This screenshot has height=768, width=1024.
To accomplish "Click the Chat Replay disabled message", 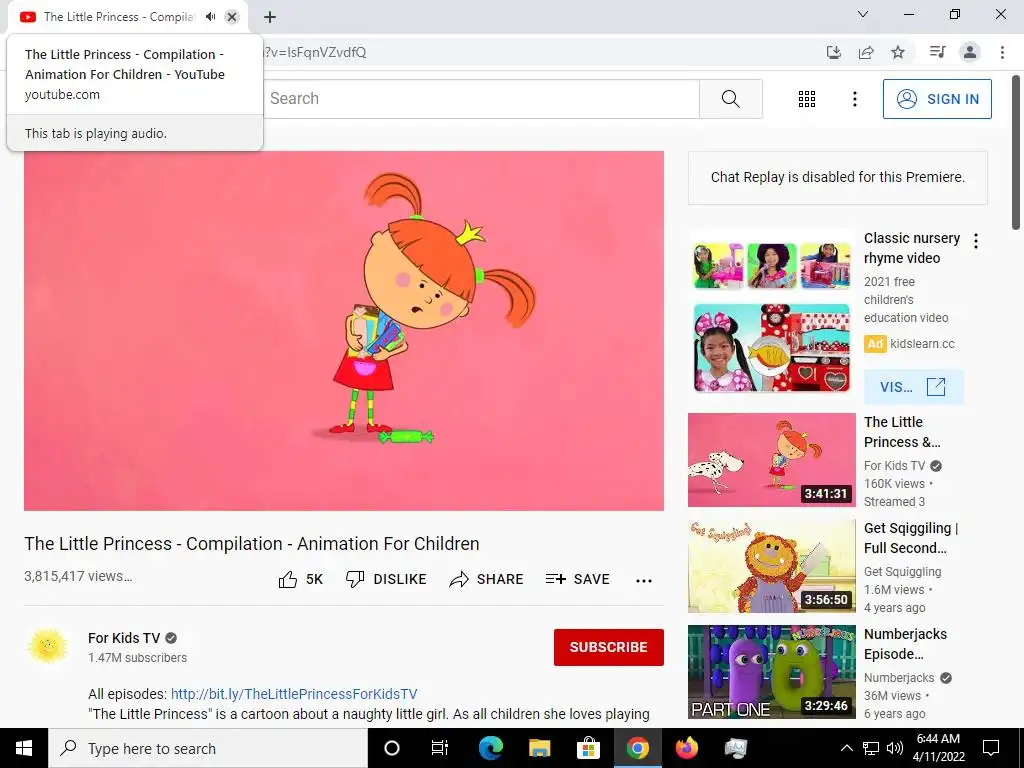I will (838, 178).
